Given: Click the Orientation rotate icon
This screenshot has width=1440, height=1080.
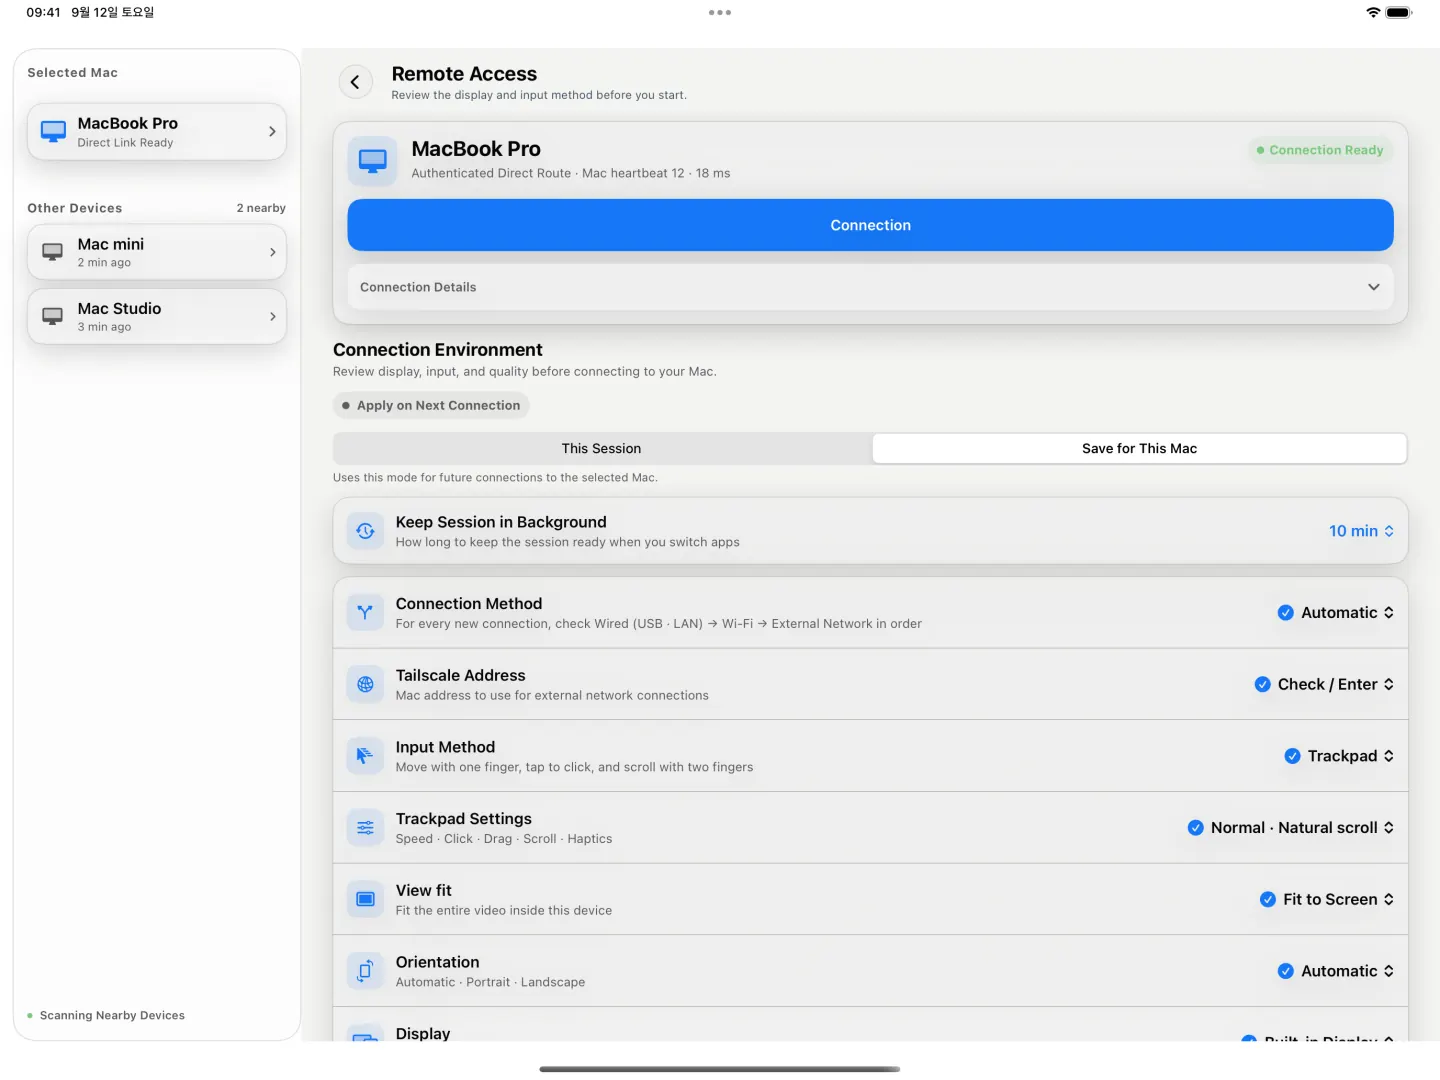Looking at the screenshot, I should pyautogui.click(x=365, y=971).
